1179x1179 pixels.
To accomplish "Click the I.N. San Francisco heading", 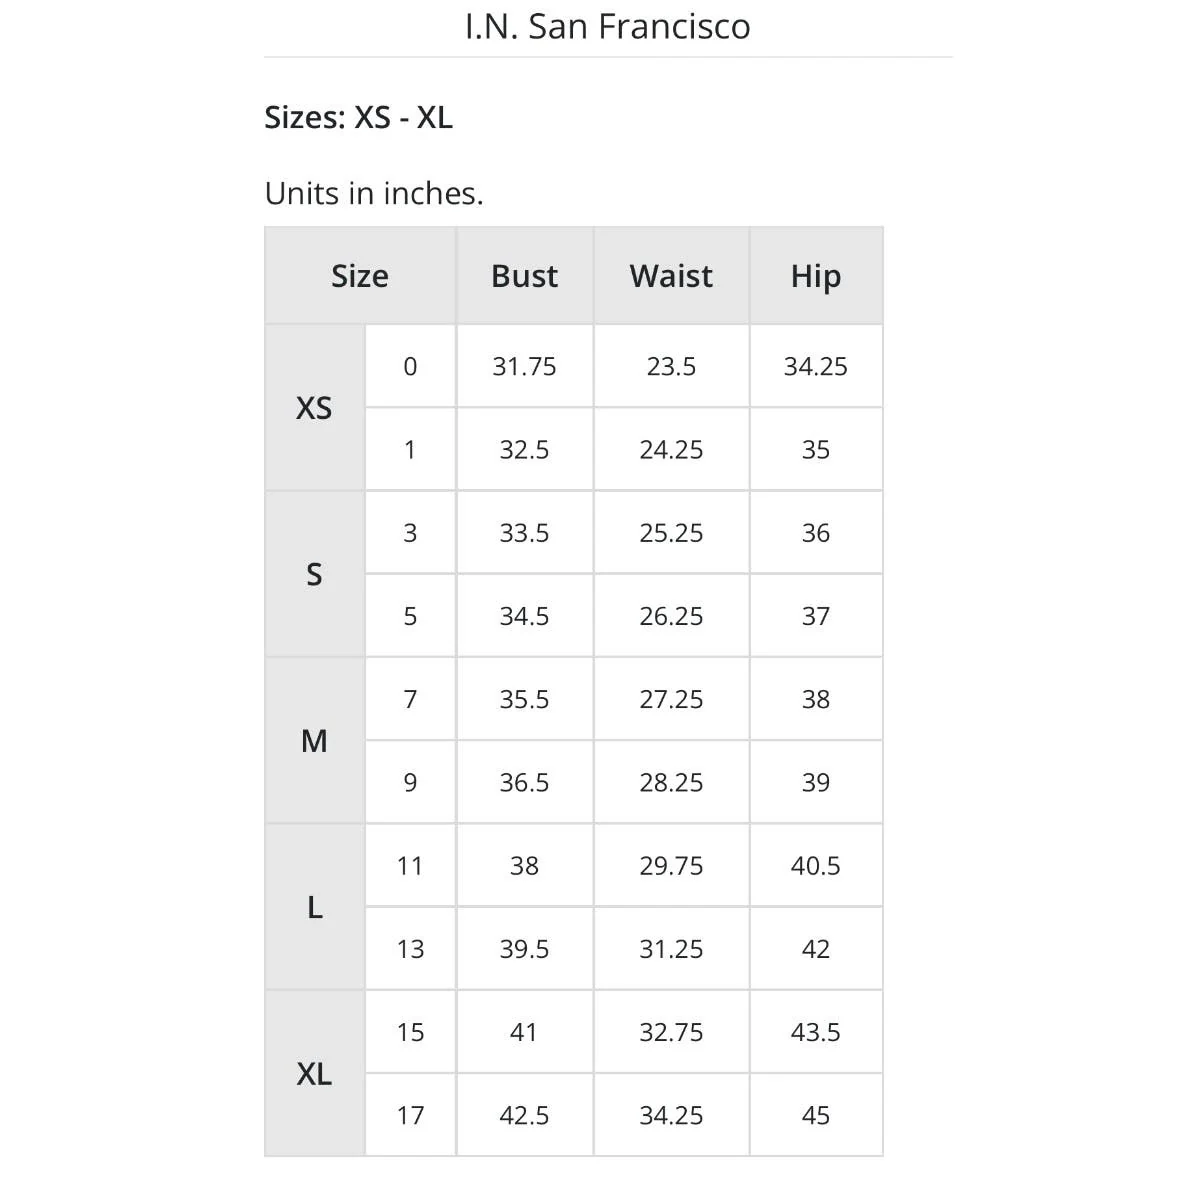I will coord(608,26).
